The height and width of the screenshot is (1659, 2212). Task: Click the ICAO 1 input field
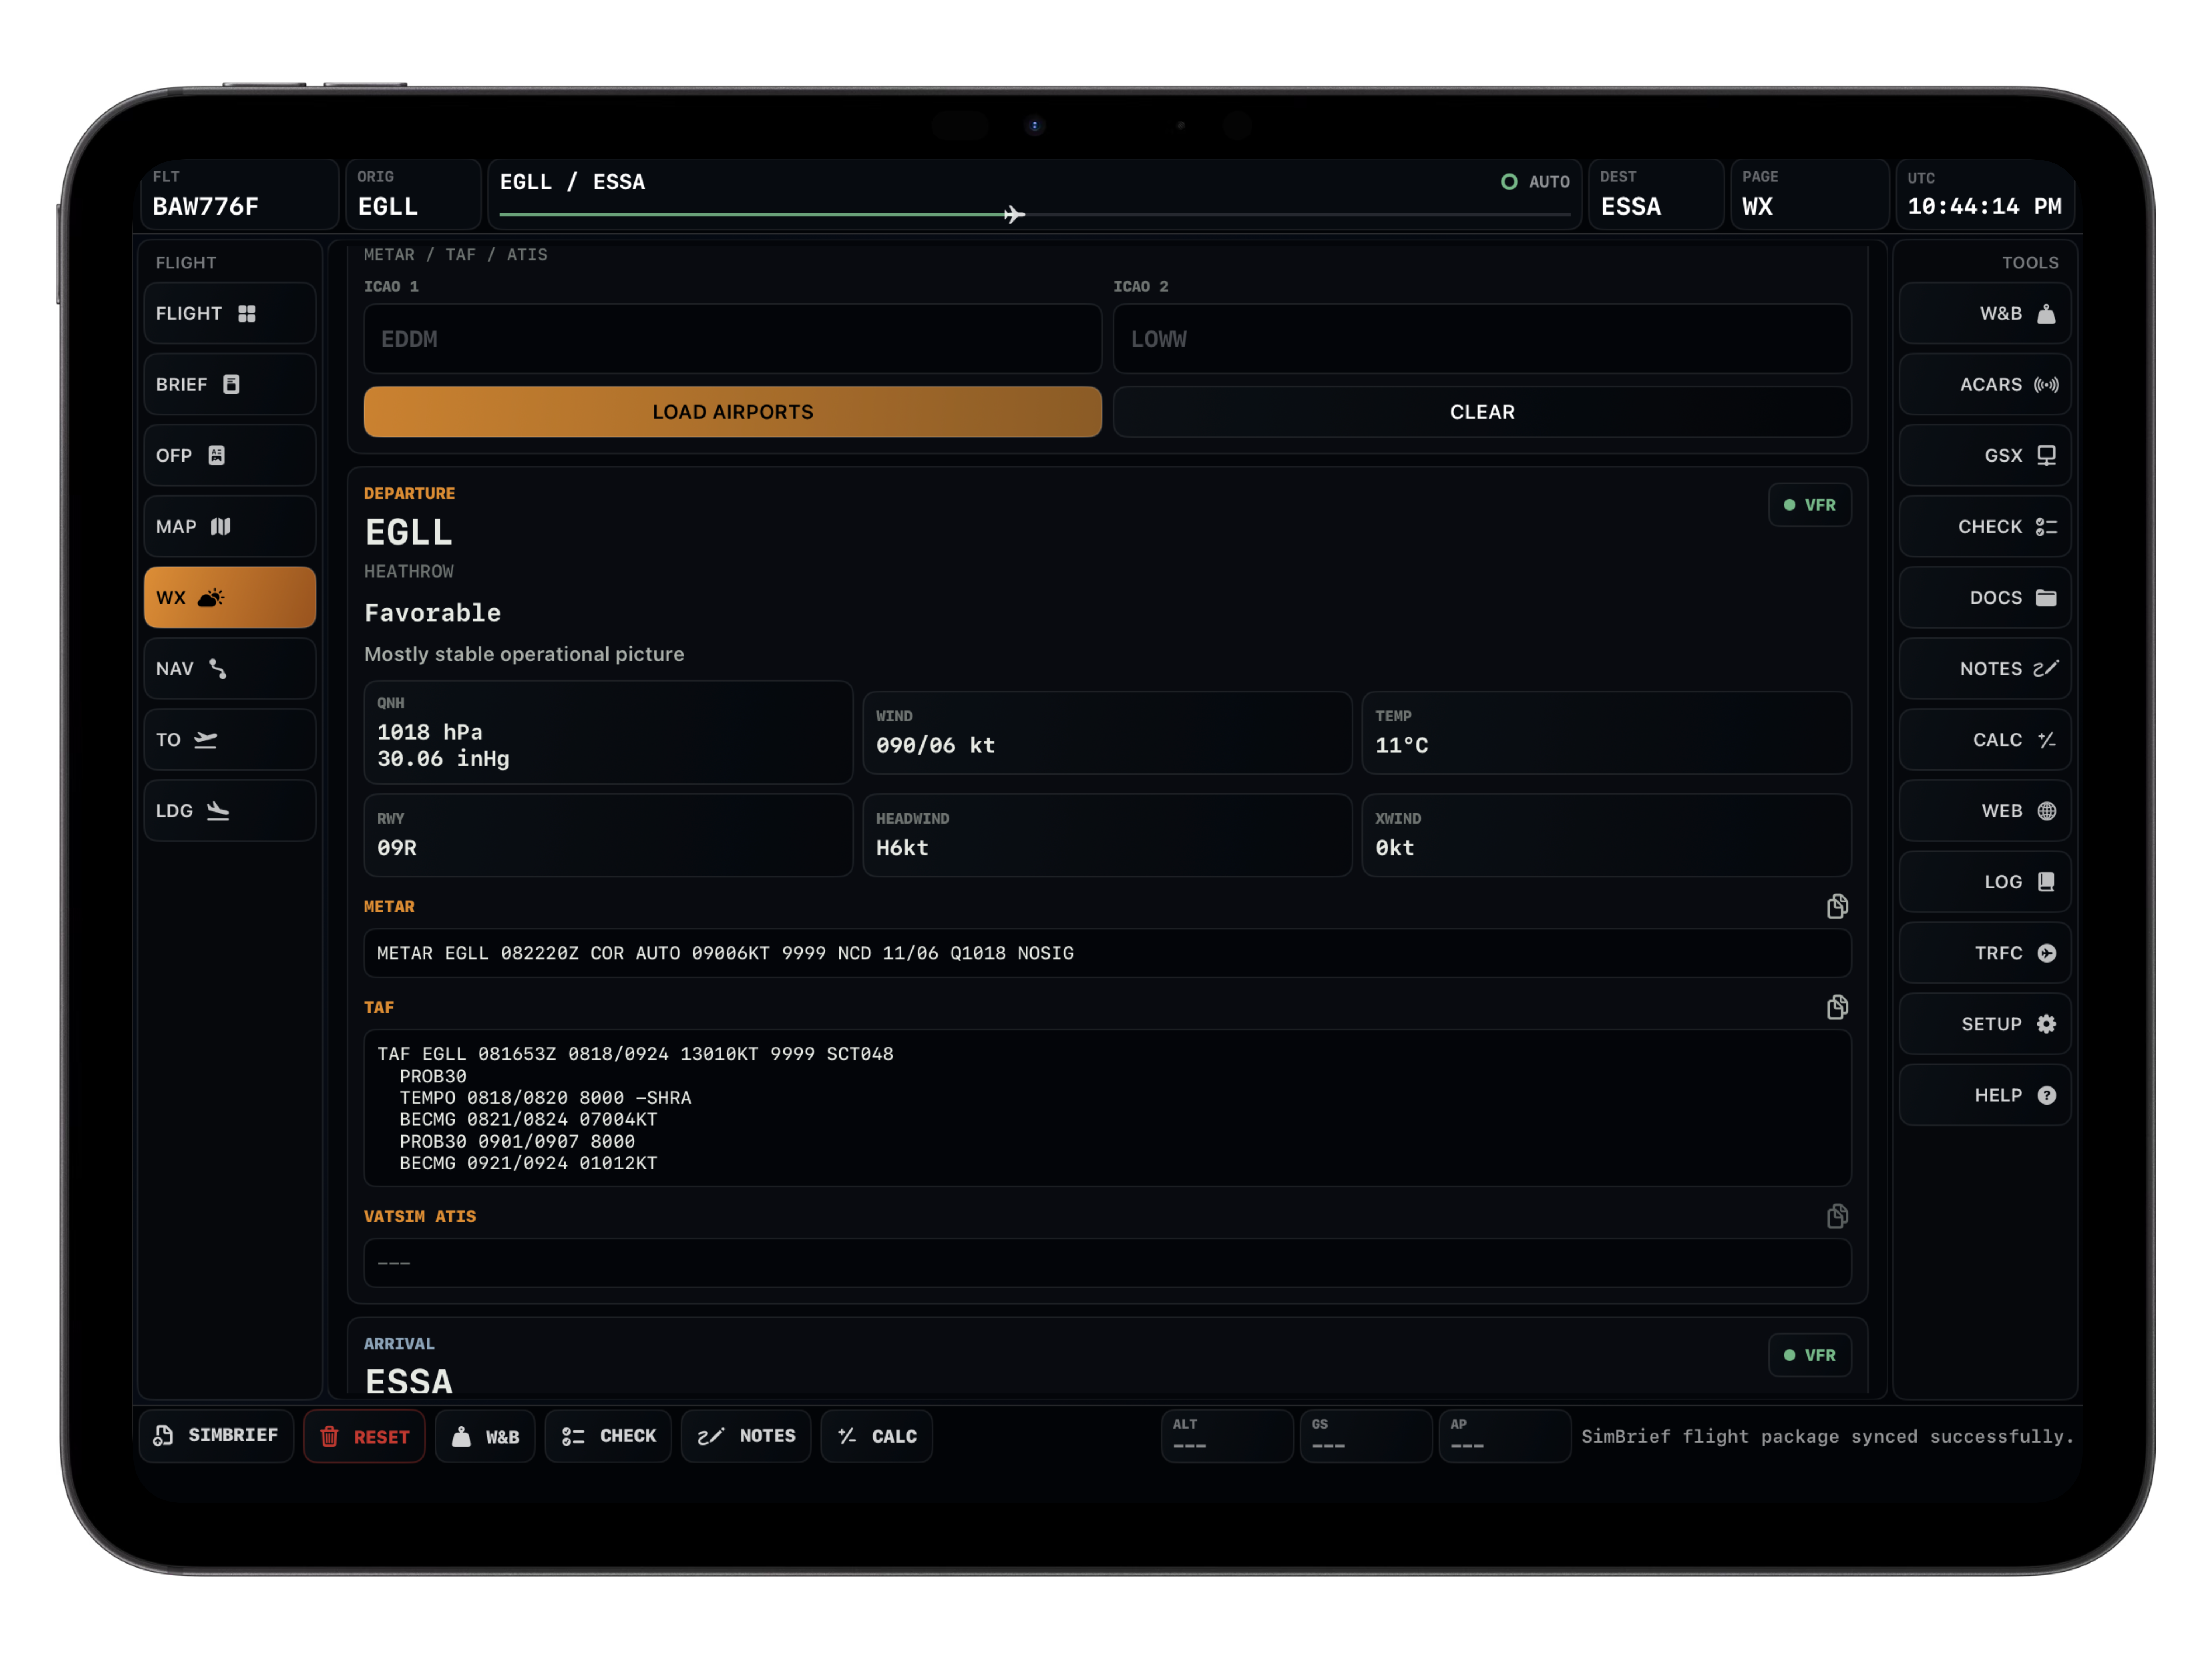click(x=732, y=339)
